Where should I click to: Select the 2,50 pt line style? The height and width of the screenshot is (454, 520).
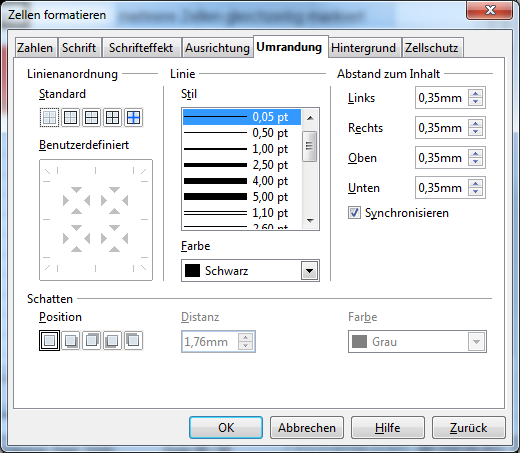(x=242, y=165)
